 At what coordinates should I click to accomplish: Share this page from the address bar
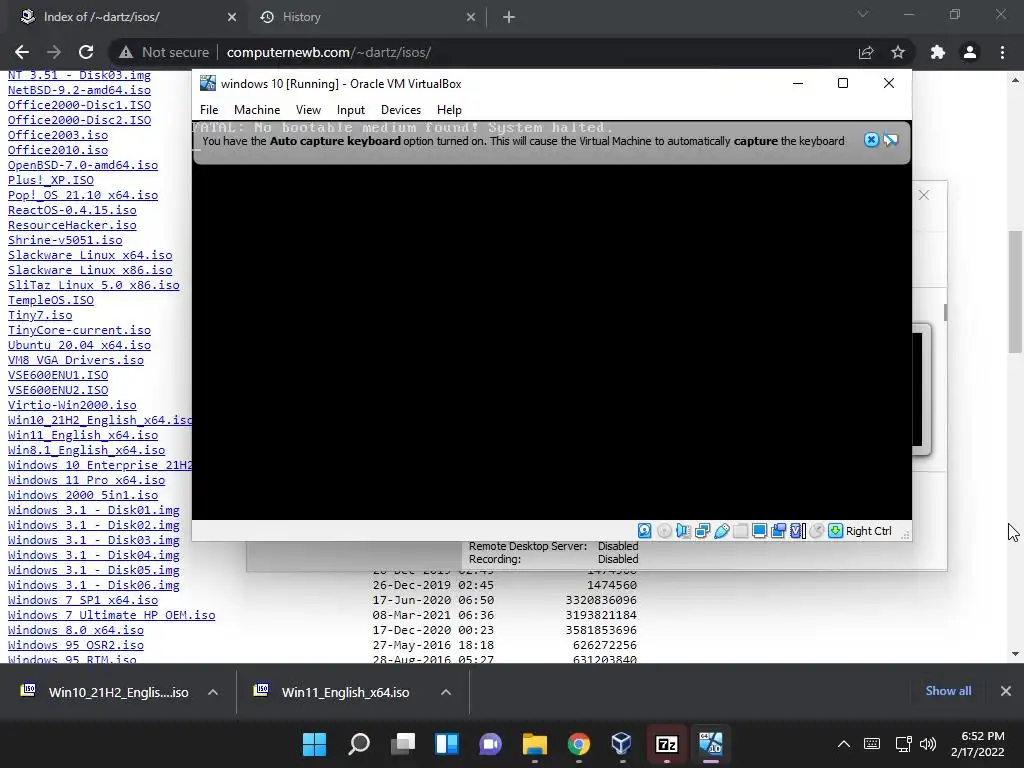coord(866,52)
